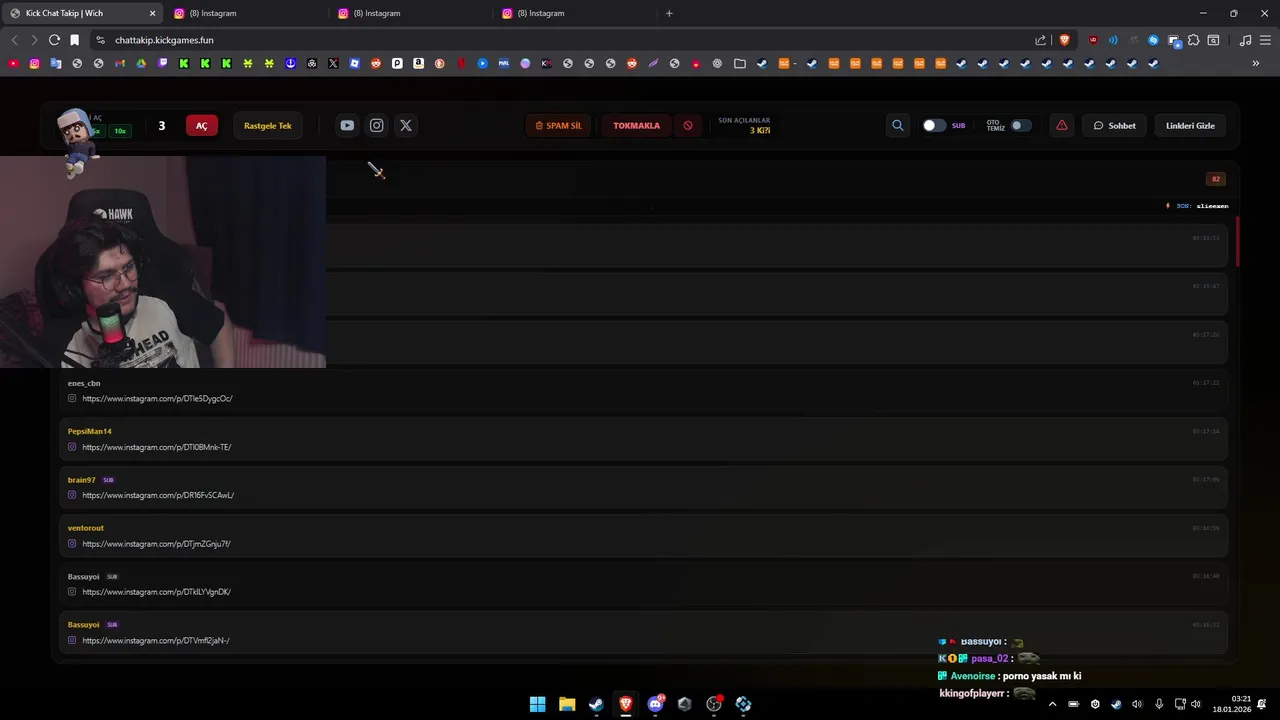This screenshot has height=720, width=1280.
Task: Toggle the SUB filter switch
Action: click(934, 125)
